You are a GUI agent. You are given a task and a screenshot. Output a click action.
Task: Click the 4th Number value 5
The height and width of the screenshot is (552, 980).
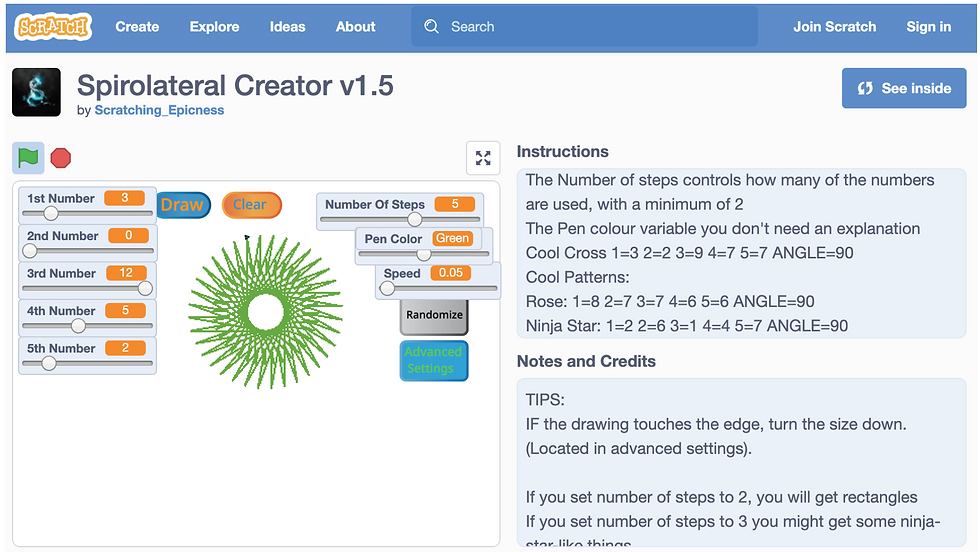(125, 311)
